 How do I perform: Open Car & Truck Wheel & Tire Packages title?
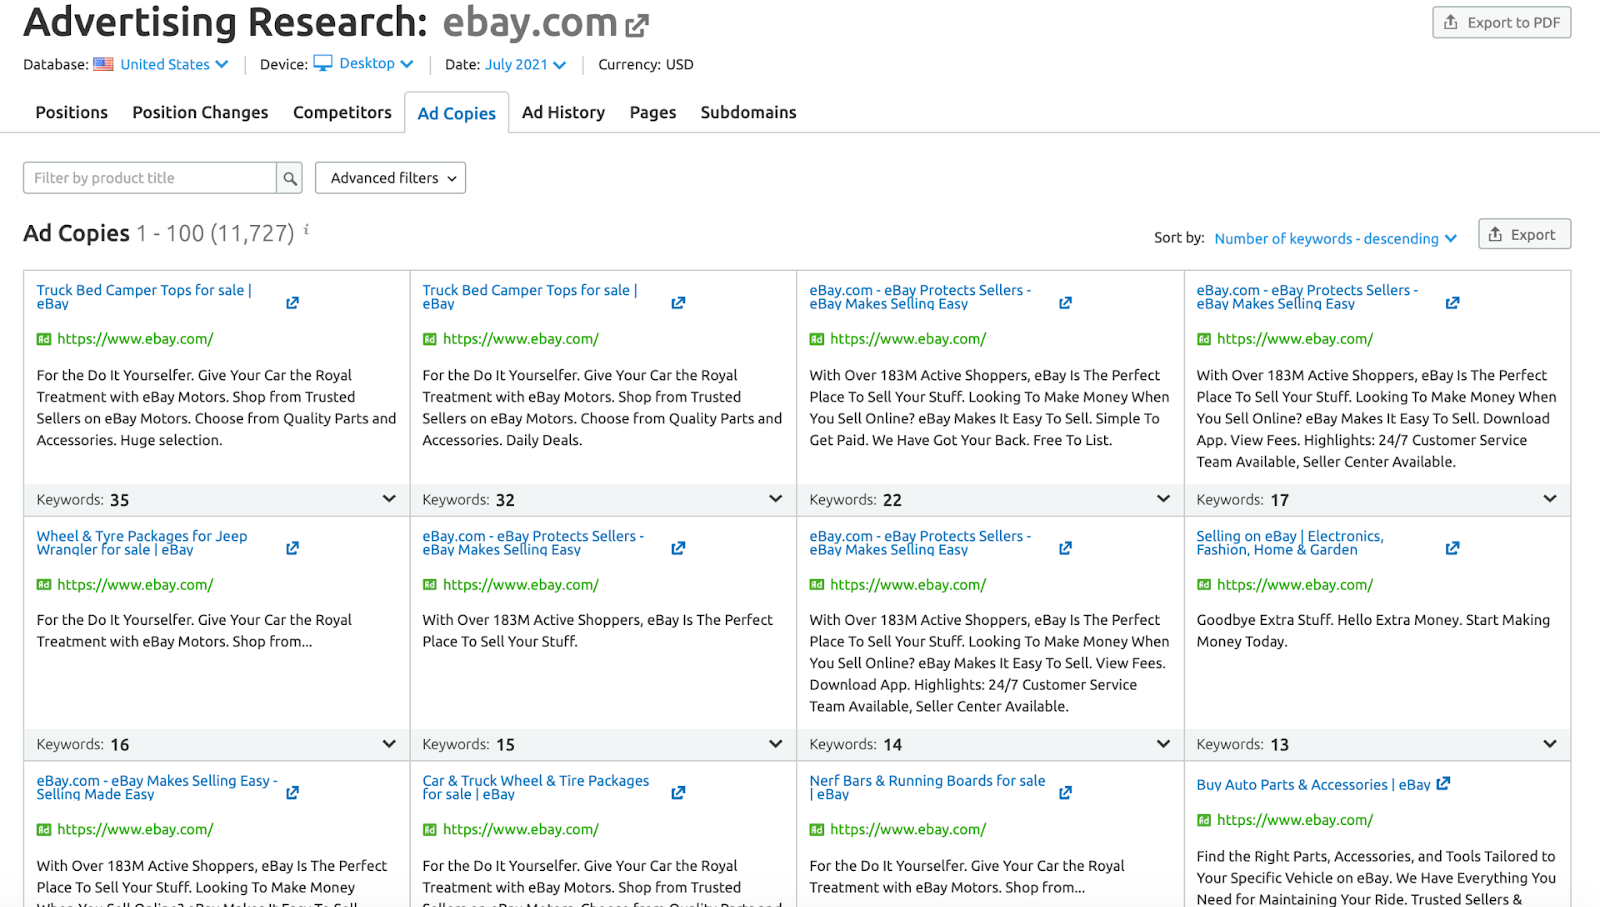(x=535, y=787)
